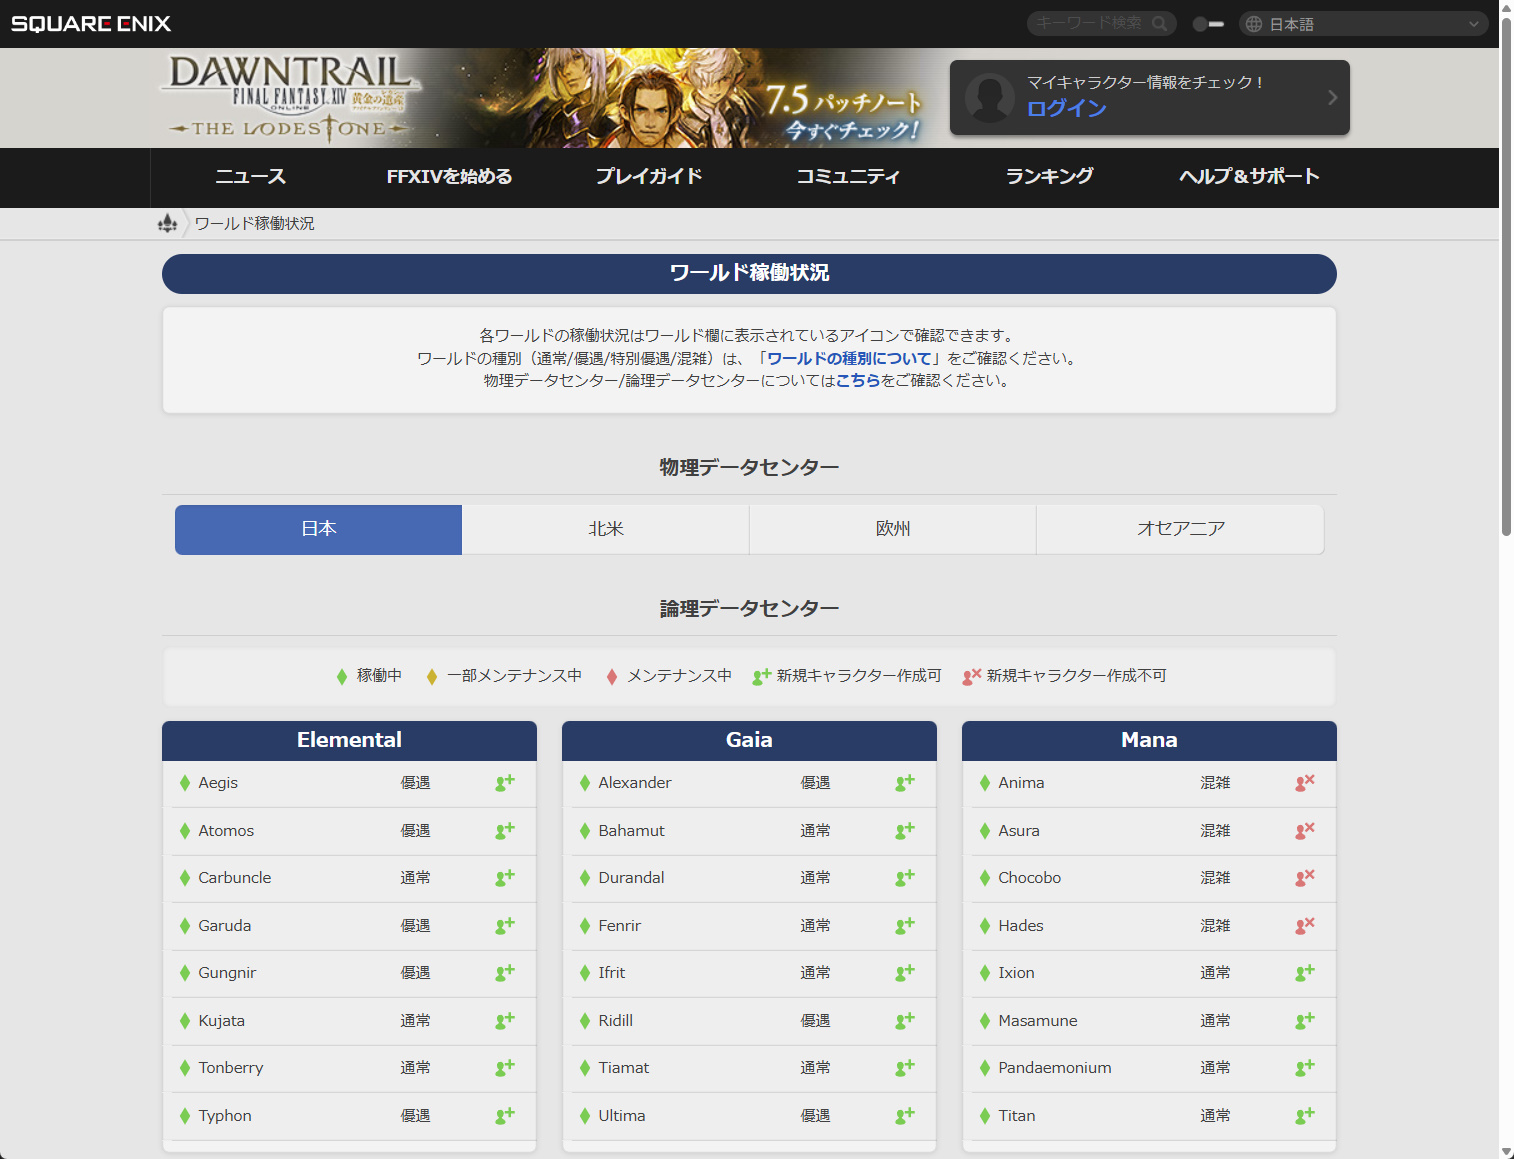Click the Asura character creation unavailable icon
Screen dimensions: 1514x1159
click(1305, 830)
